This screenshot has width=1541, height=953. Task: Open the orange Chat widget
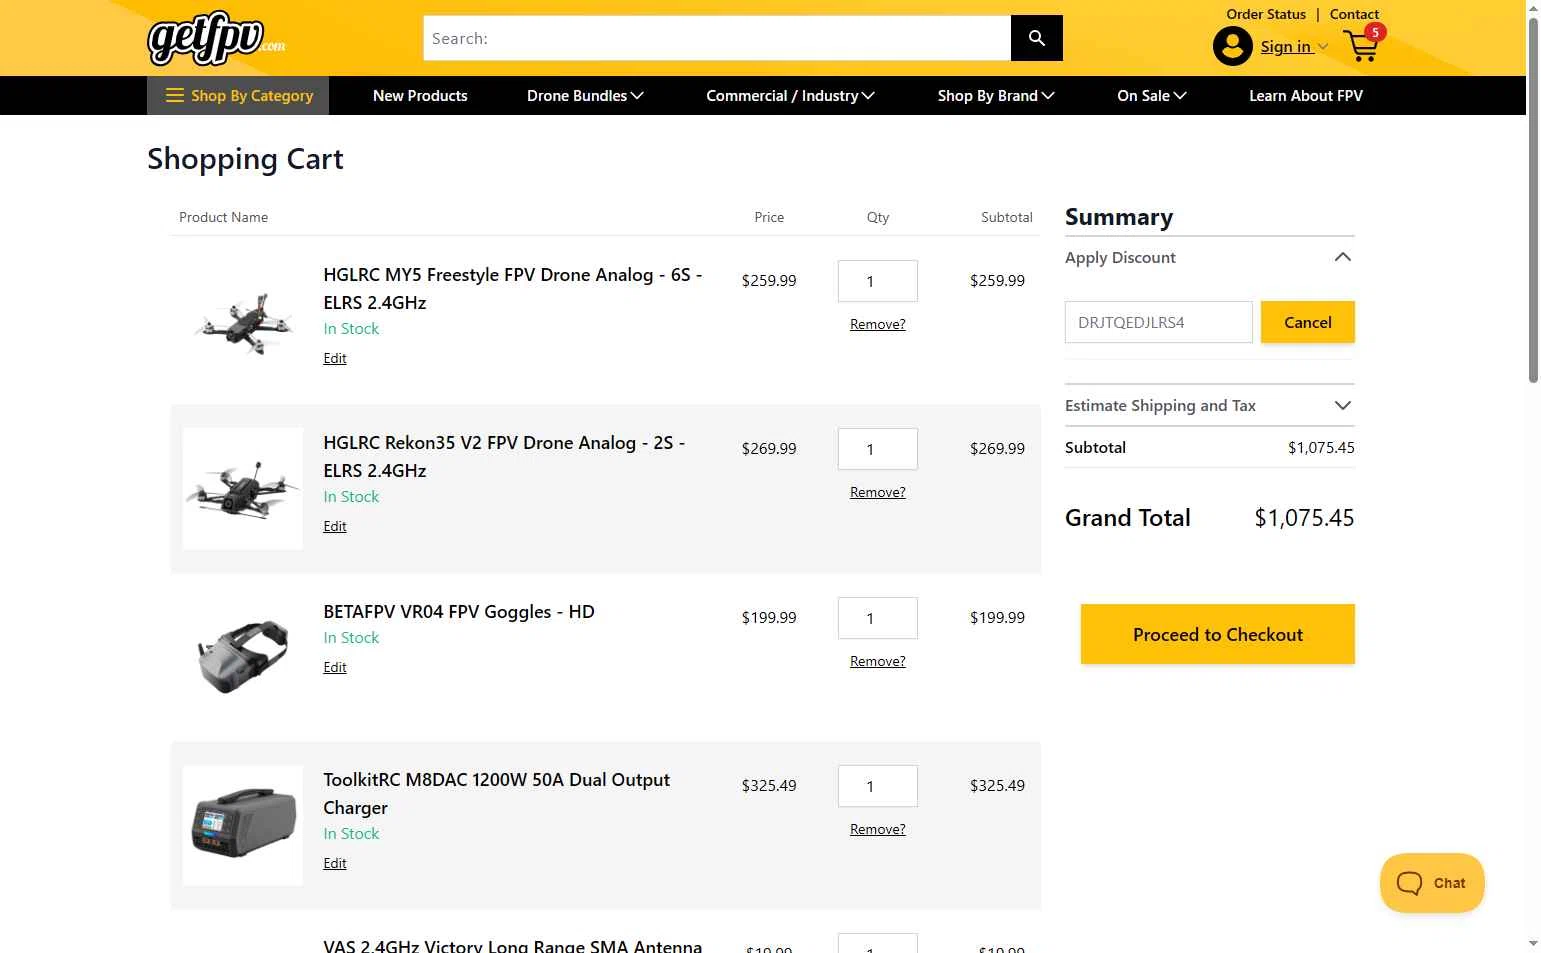[x=1432, y=883]
